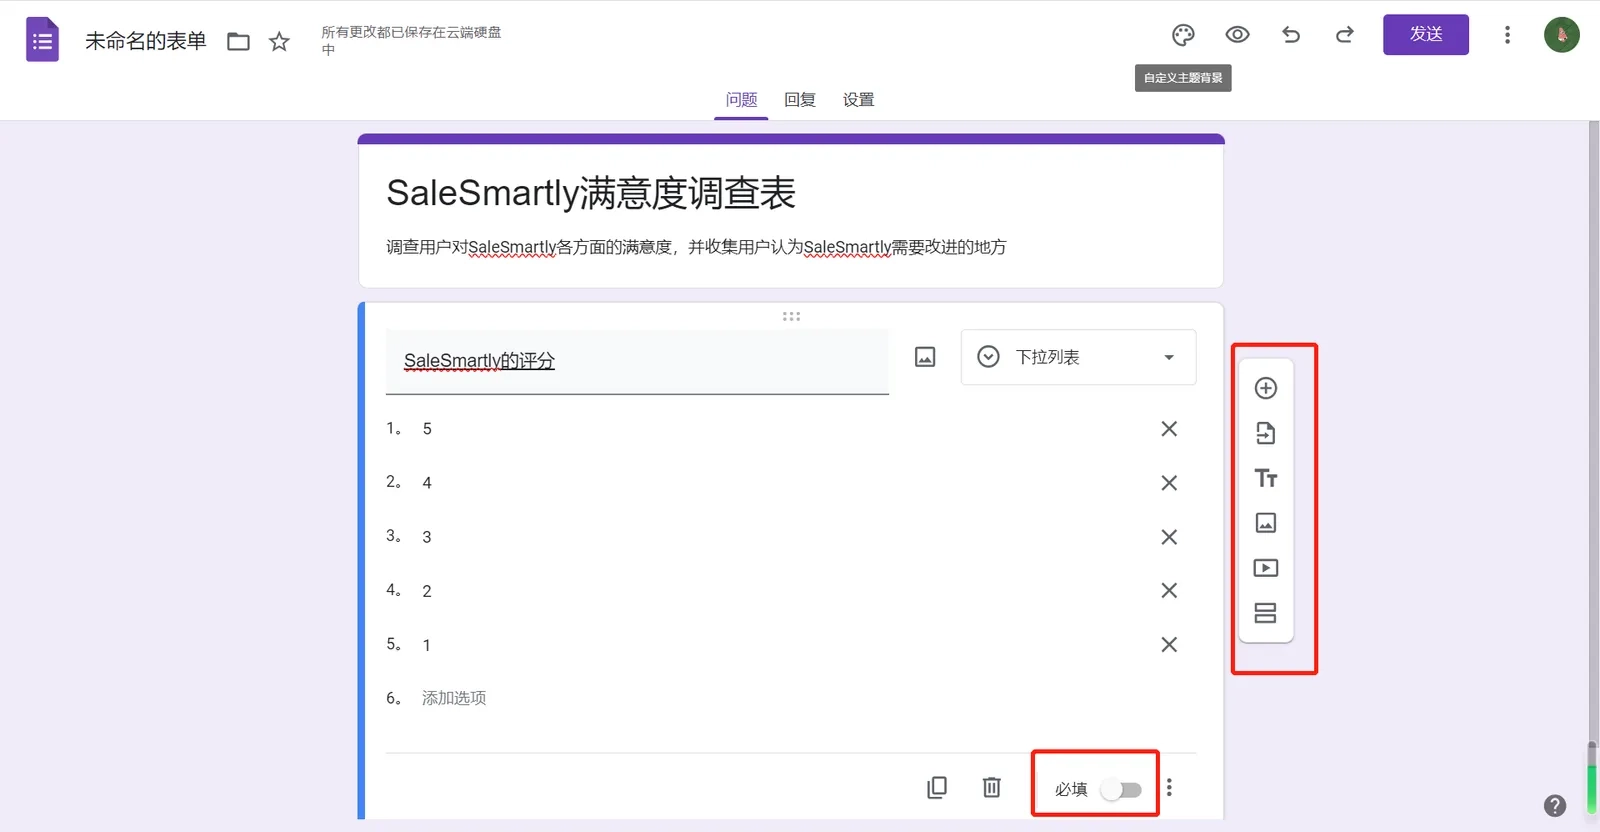Remove option 3 with its X

(x=1169, y=537)
